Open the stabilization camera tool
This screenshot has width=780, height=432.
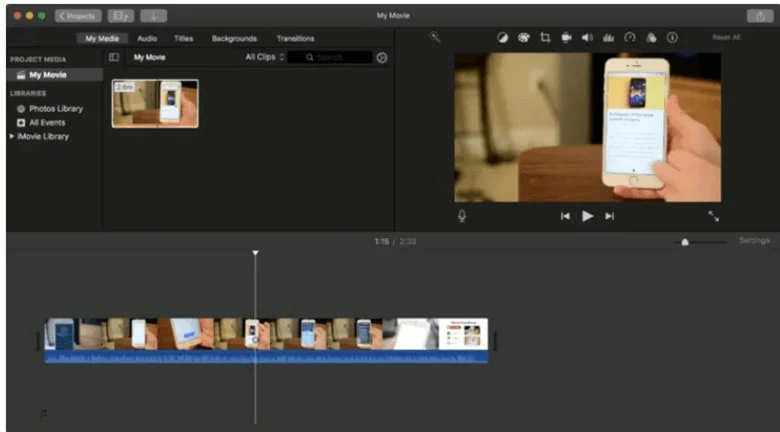pos(566,38)
